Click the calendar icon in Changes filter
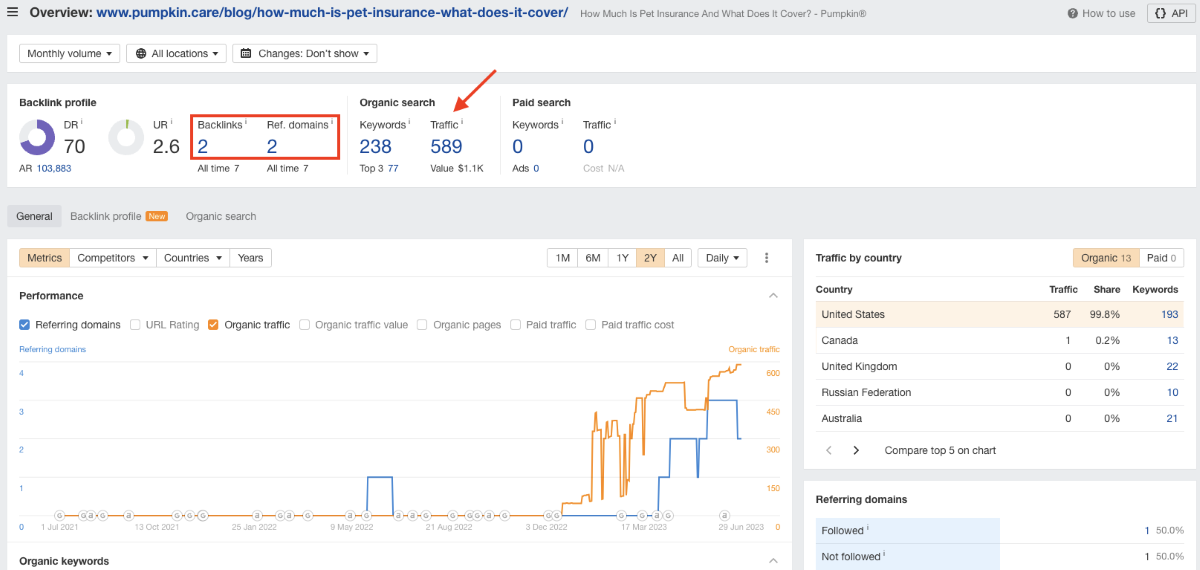 [x=247, y=53]
